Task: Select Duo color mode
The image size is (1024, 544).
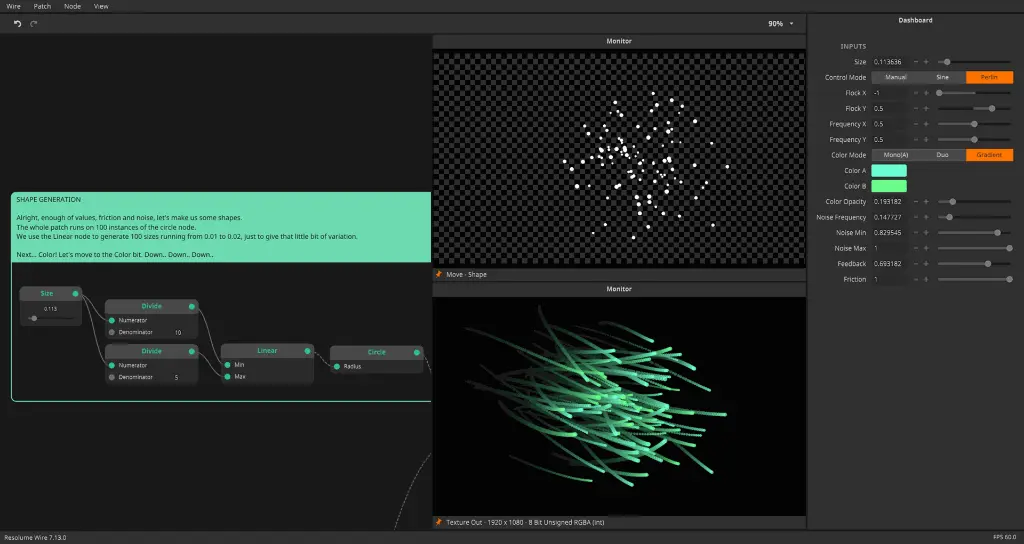Action: click(x=942, y=155)
